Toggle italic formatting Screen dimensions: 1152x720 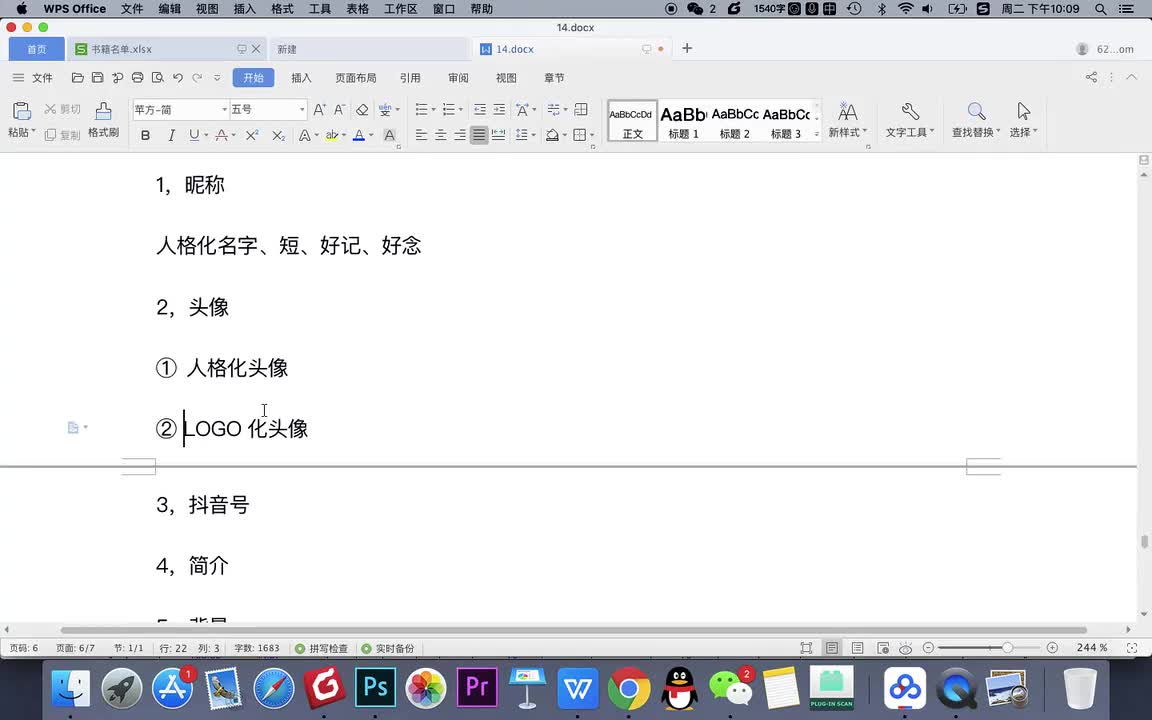(x=171, y=135)
